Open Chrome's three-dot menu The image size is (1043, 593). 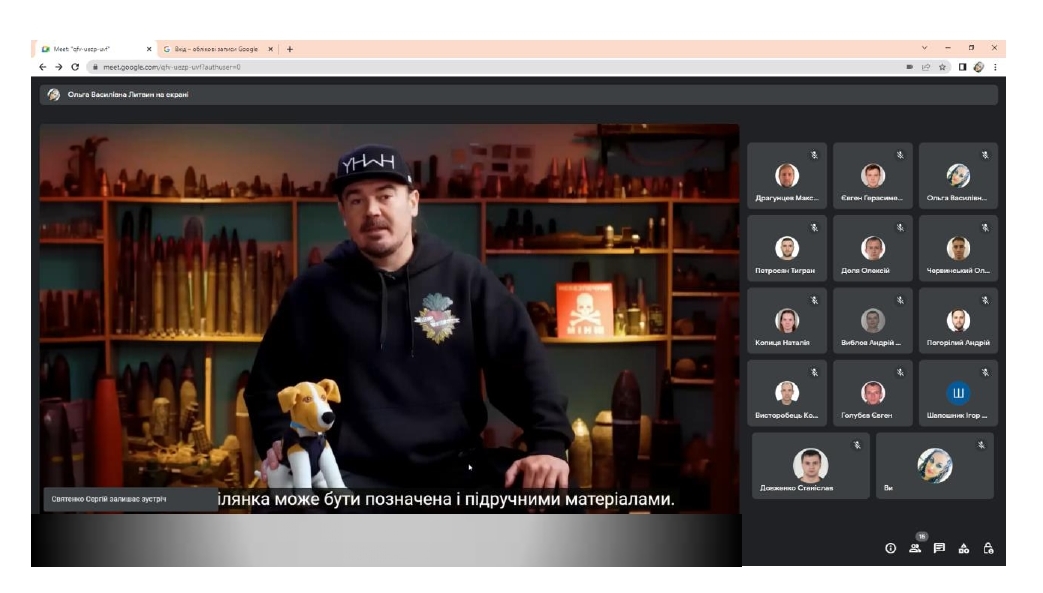point(995,67)
